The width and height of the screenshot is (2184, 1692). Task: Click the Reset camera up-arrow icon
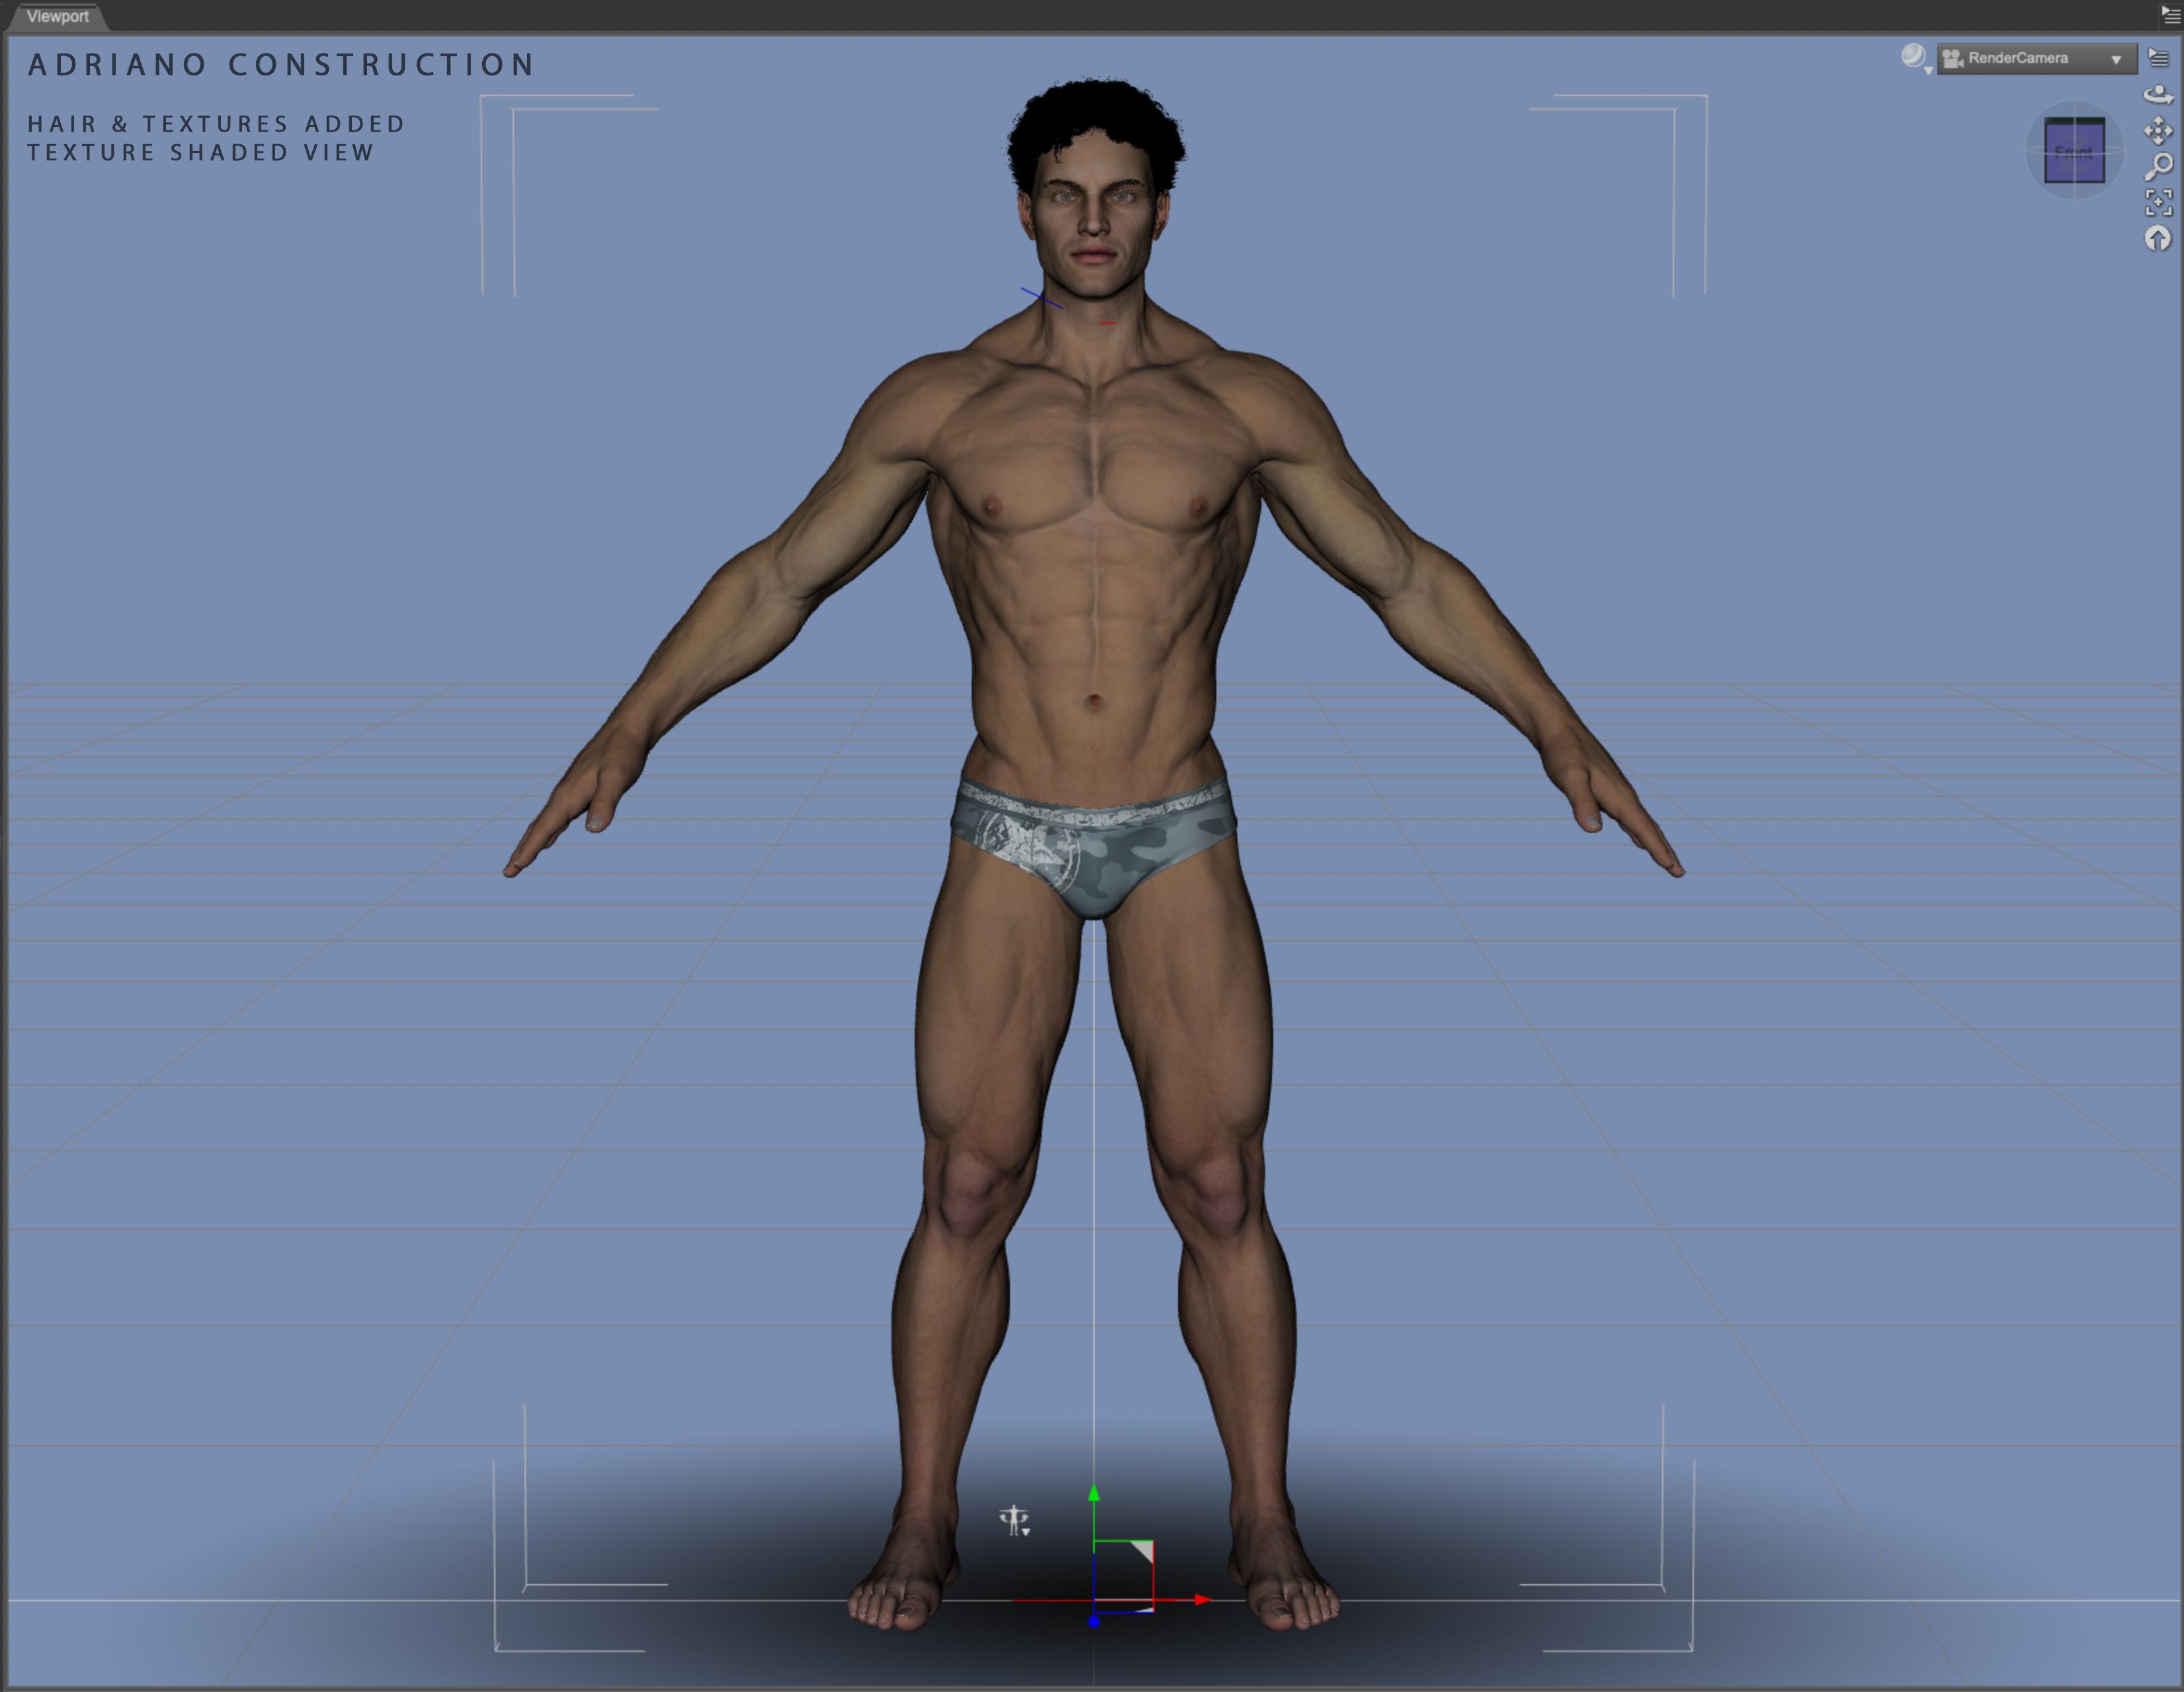click(2158, 238)
